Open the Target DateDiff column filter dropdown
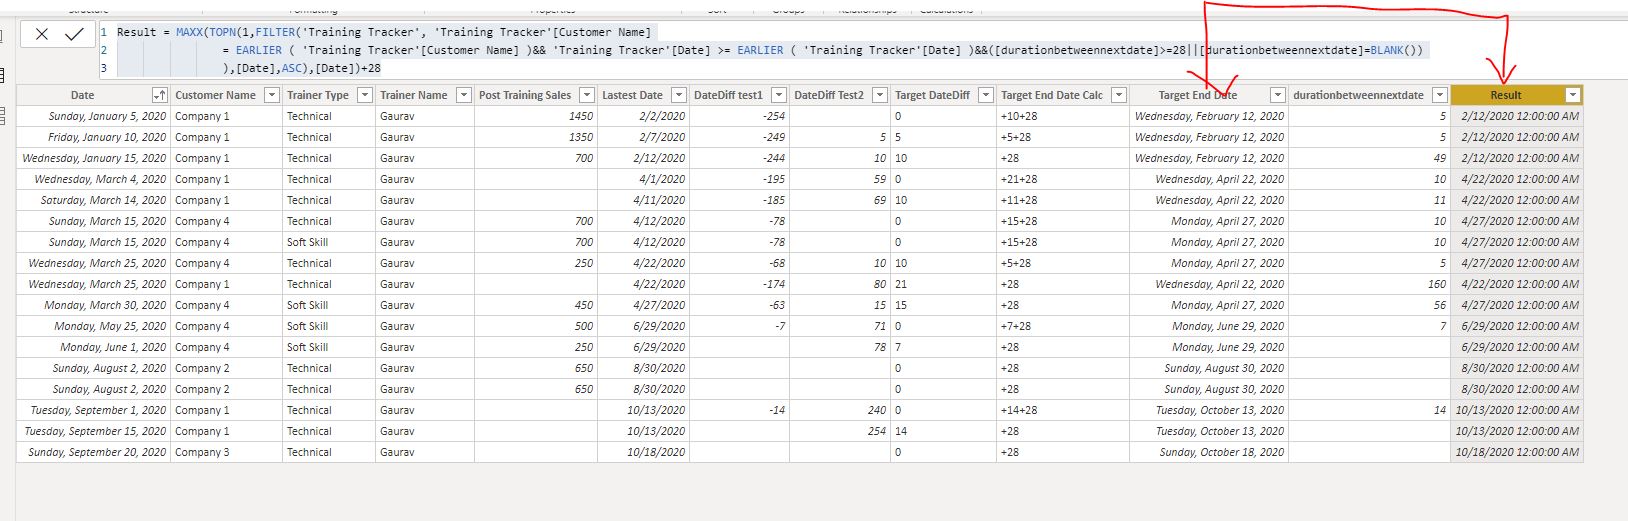1628x521 pixels. point(985,95)
